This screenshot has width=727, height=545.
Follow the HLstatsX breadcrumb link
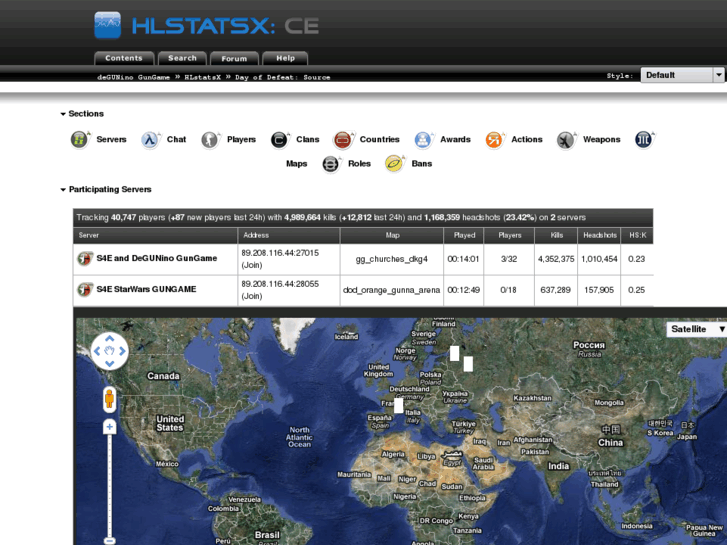[x=203, y=77]
